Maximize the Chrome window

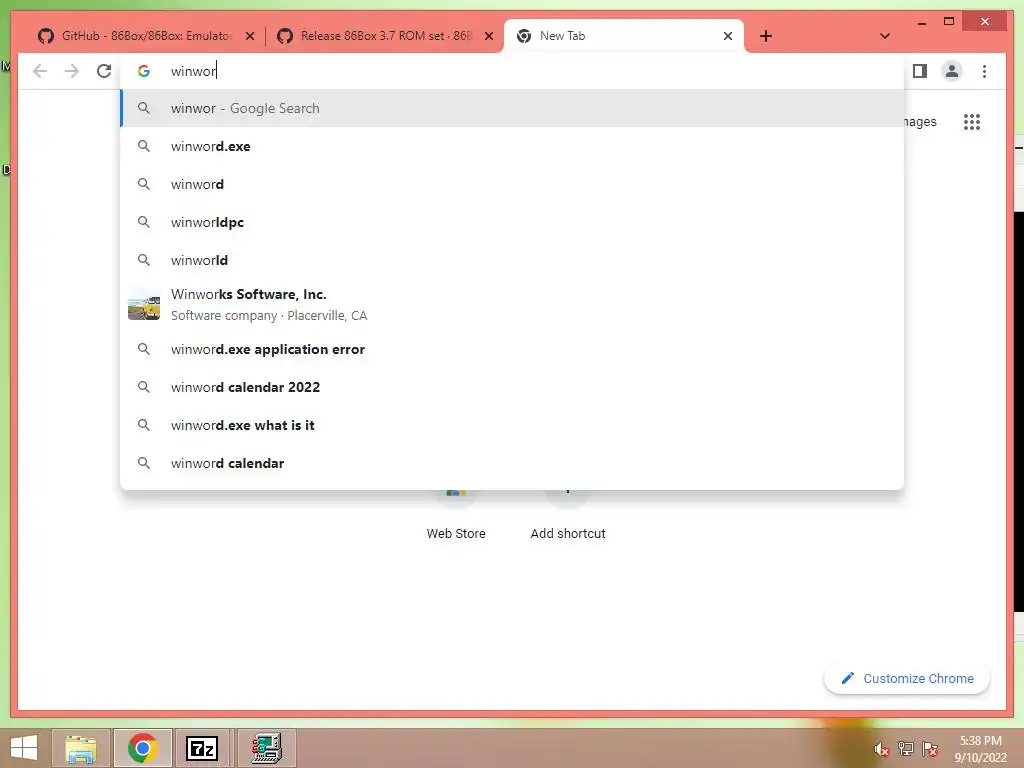[x=949, y=22]
